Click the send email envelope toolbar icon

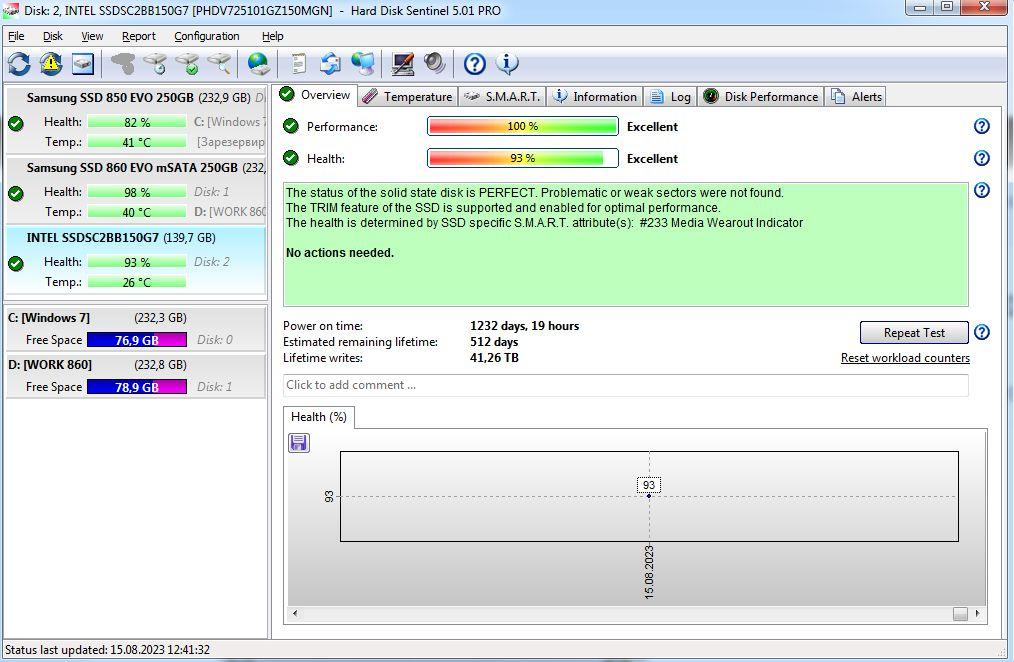[x=330, y=63]
